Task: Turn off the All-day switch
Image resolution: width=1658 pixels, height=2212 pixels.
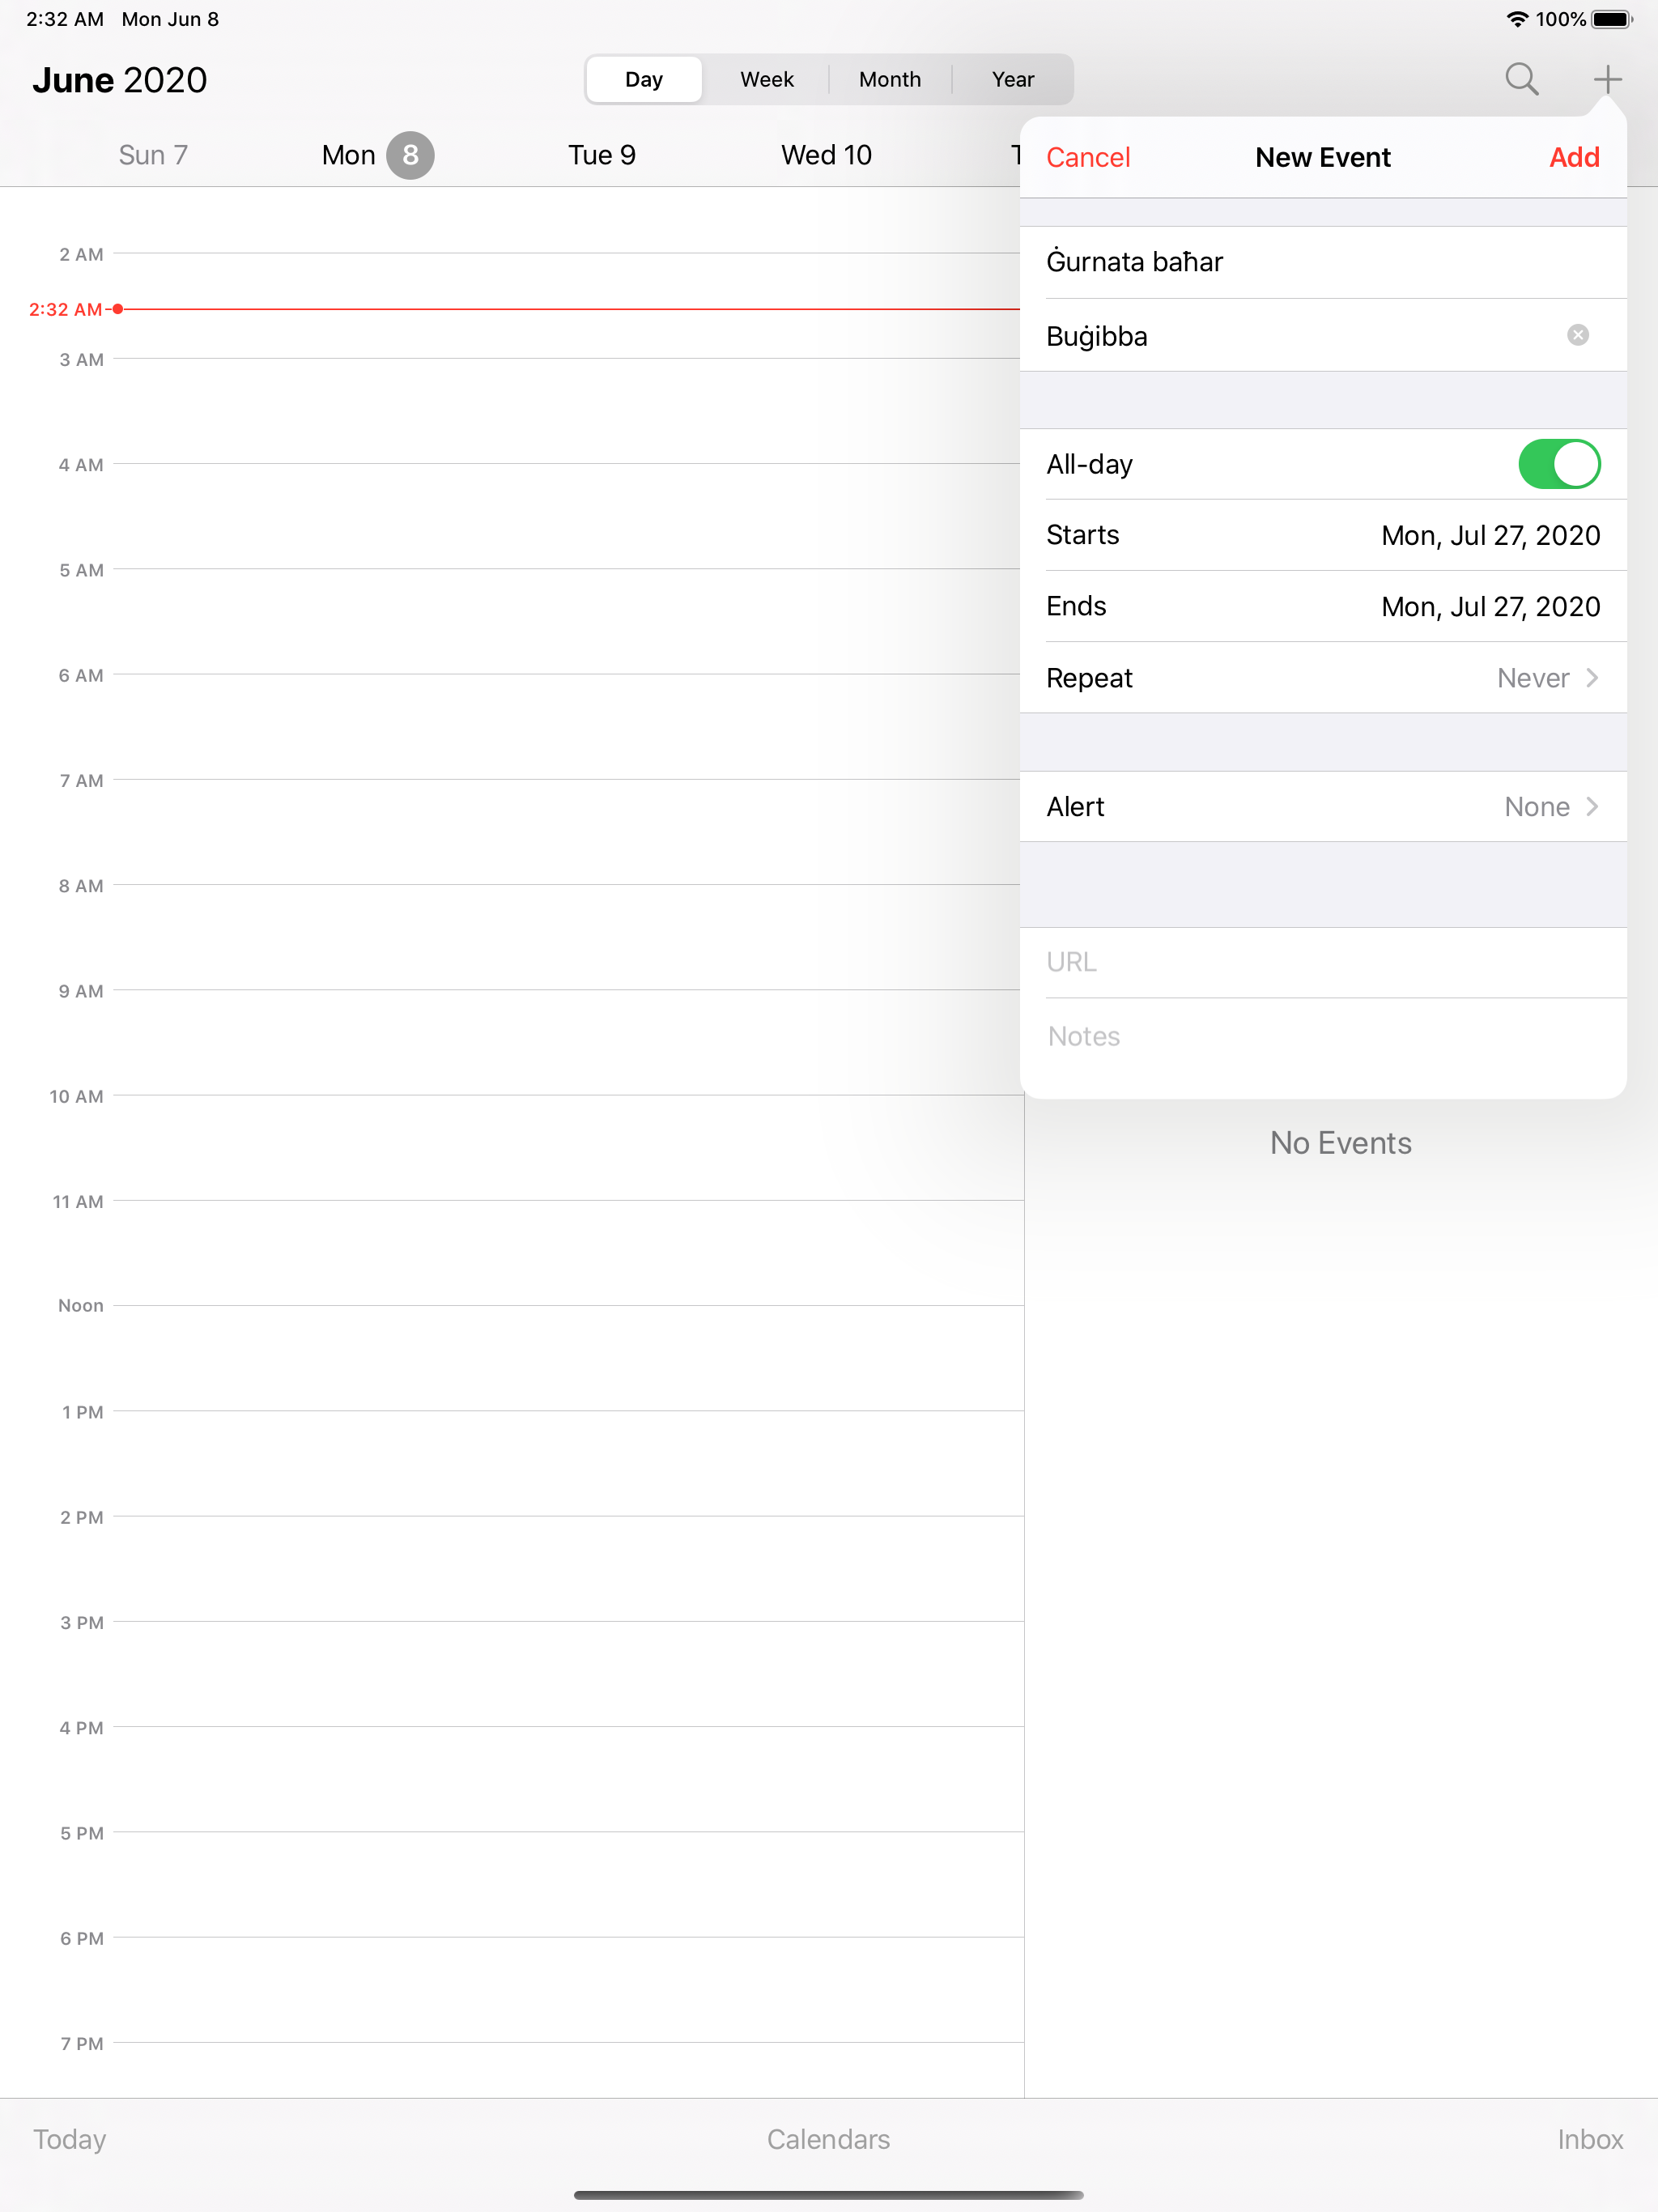Action: pyautogui.click(x=1559, y=464)
